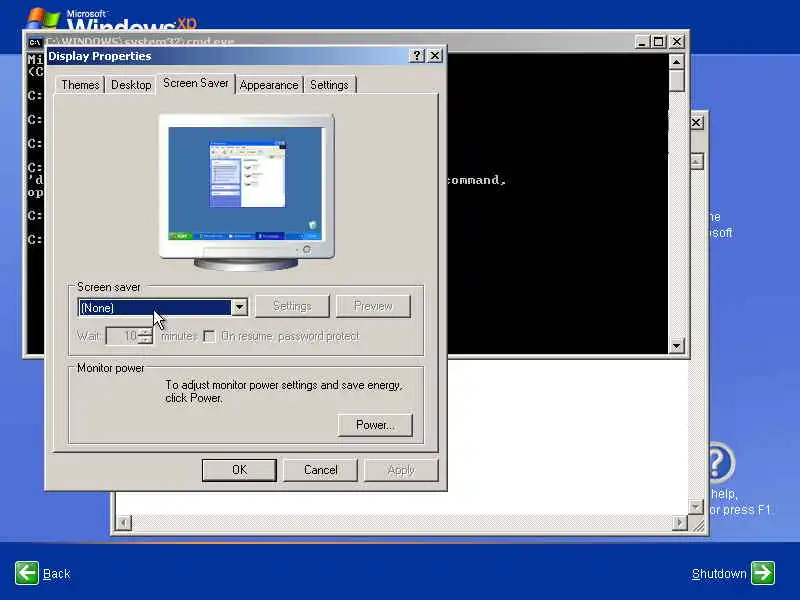The height and width of the screenshot is (600, 800).
Task: Click the Shutdown link text
Action: pyautogui.click(x=719, y=574)
